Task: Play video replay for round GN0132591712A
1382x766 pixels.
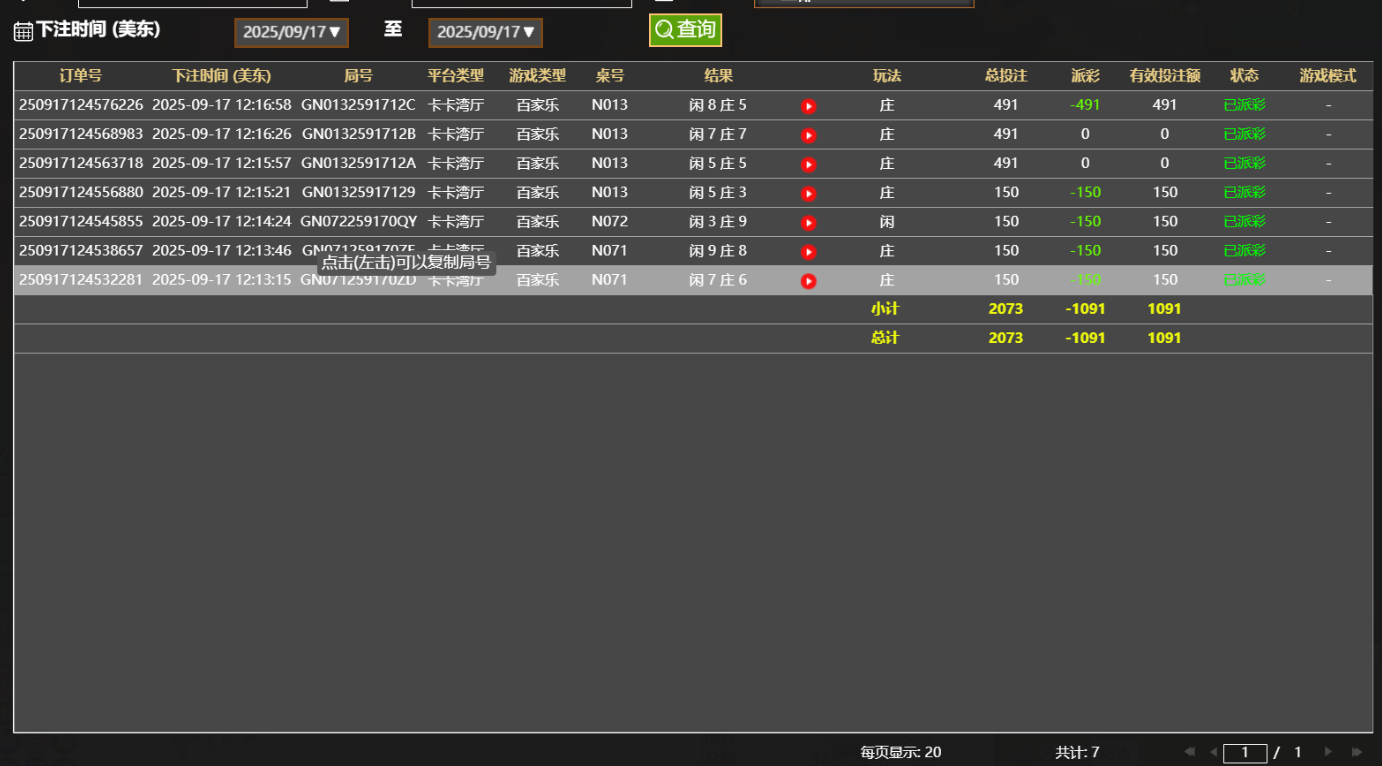Action: (x=809, y=164)
